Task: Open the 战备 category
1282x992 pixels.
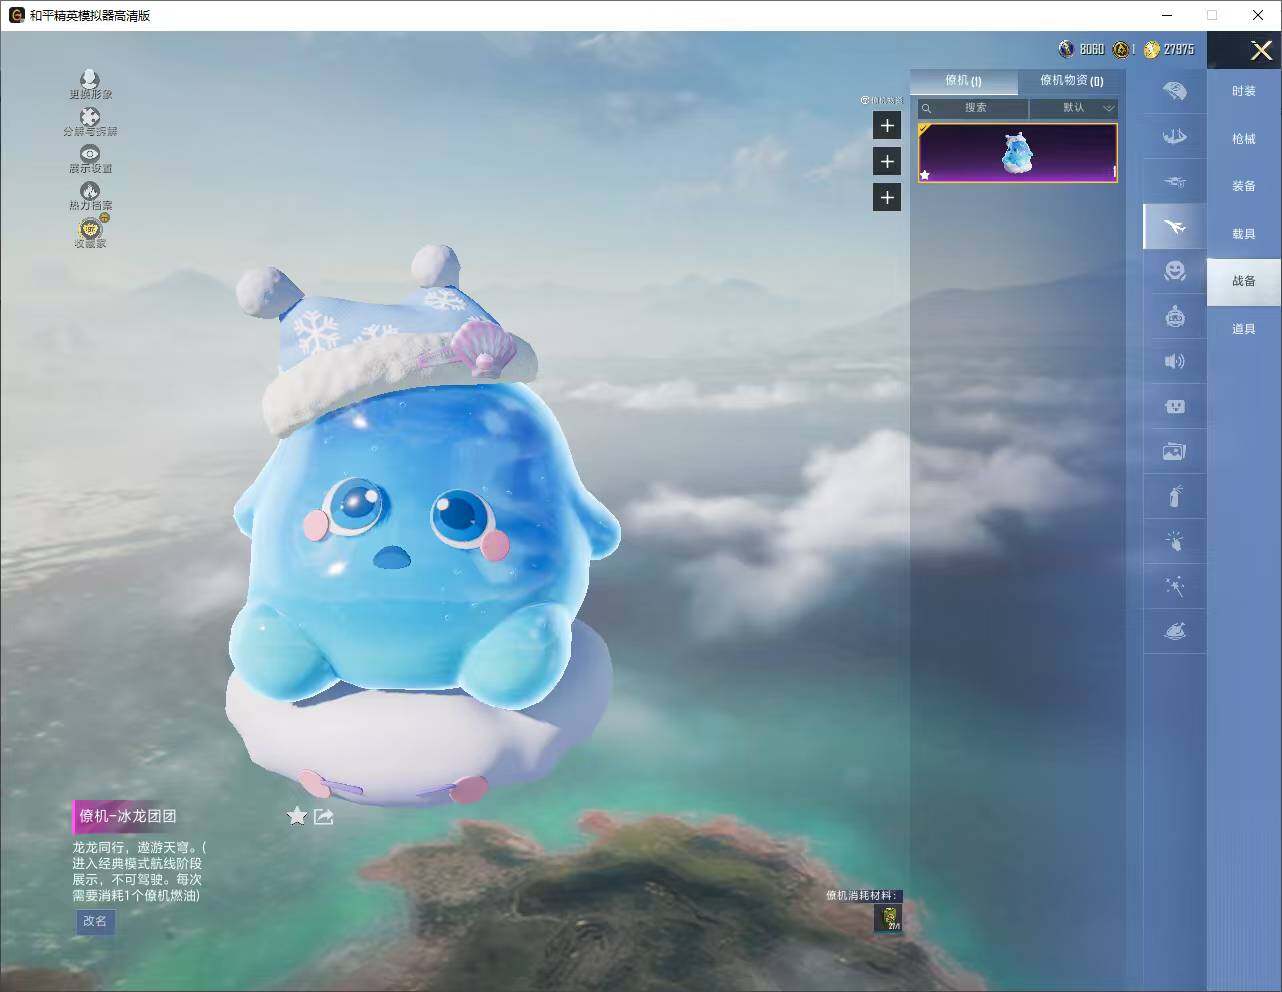Action: pyautogui.click(x=1244, y=281)
